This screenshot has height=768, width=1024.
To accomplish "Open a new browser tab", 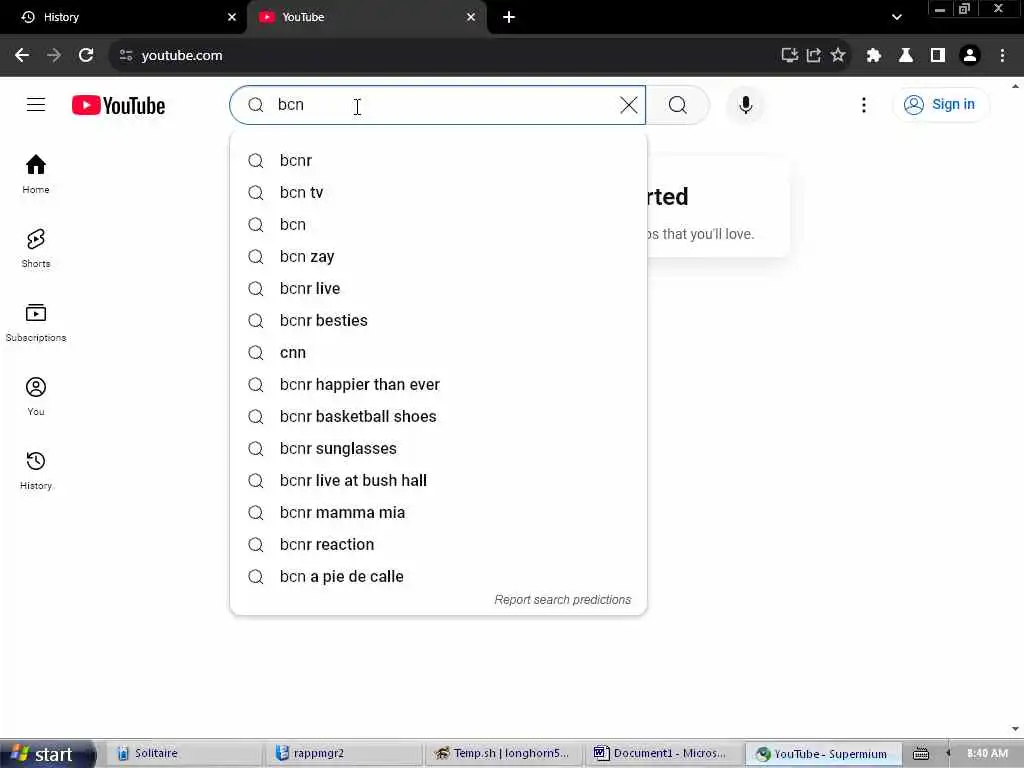I will coord(509,17).
